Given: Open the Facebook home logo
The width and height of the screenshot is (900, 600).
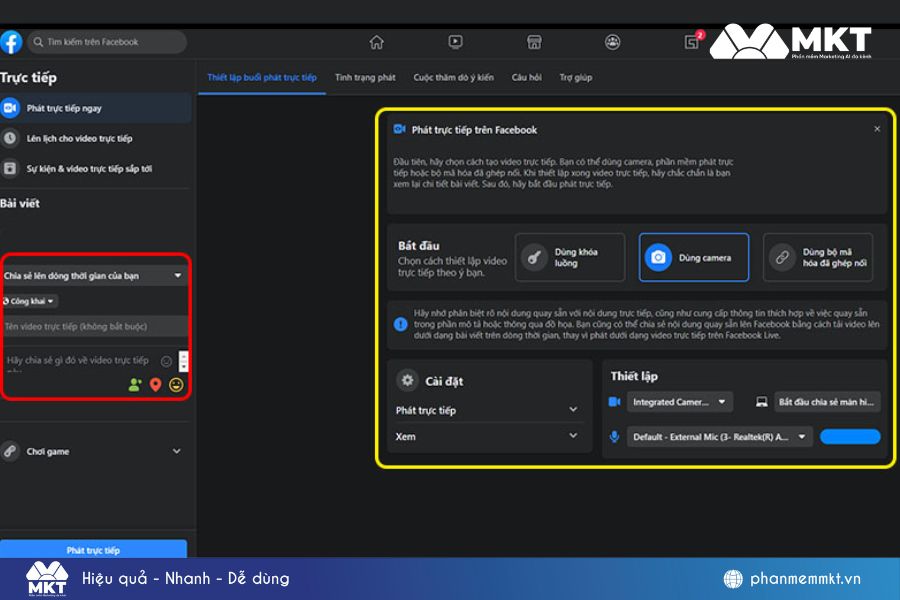Looking at the screenshot, I should pyautogui.click(x=10, y=42).
